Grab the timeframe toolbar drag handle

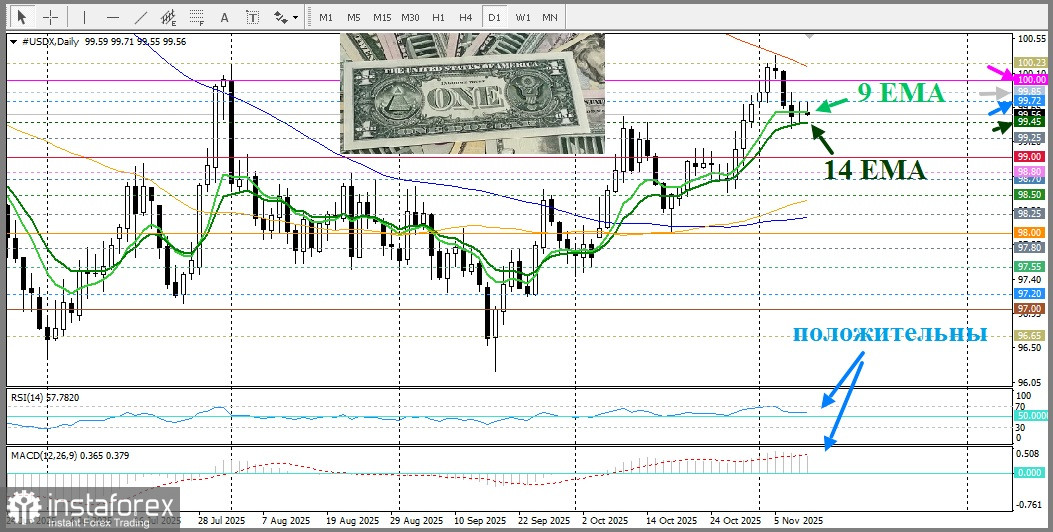(x=309, y=17)
